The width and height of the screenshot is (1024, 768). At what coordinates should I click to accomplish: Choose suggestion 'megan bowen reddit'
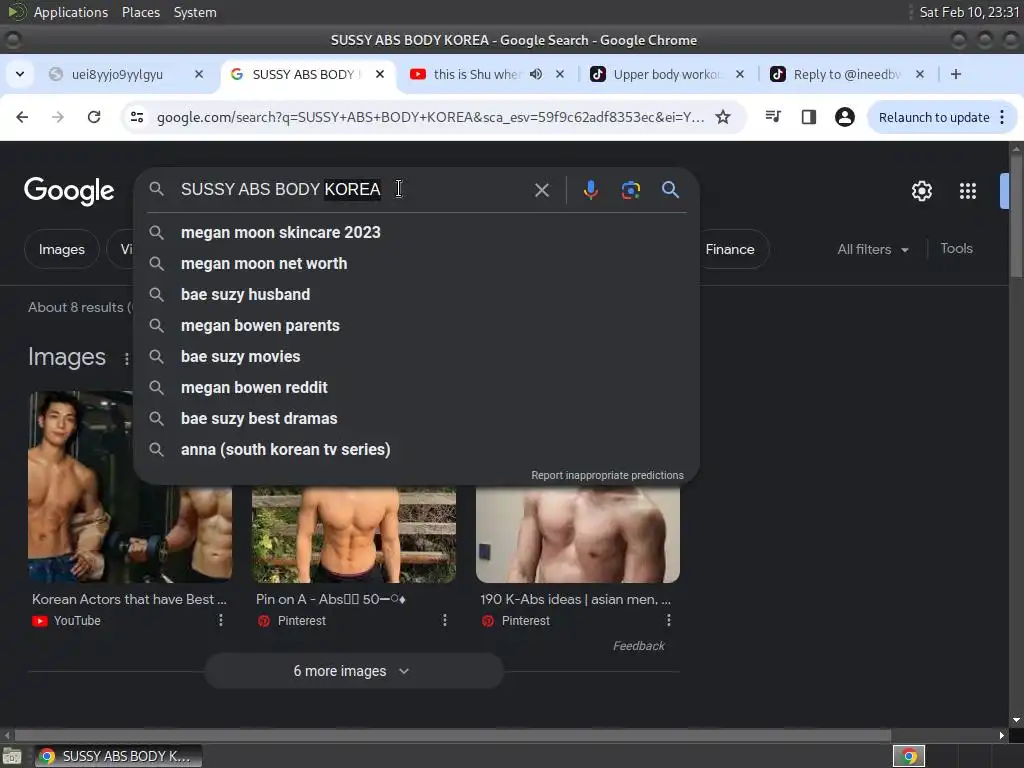(416, 387)
